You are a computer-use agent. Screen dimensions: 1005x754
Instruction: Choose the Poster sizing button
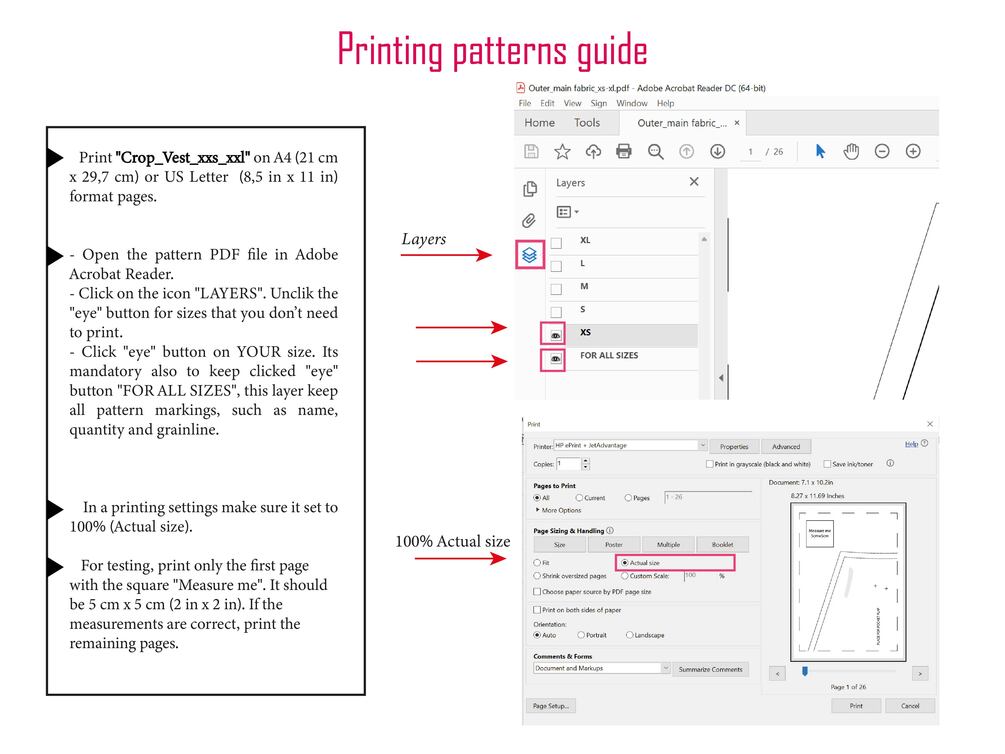[x=614, y=544]
